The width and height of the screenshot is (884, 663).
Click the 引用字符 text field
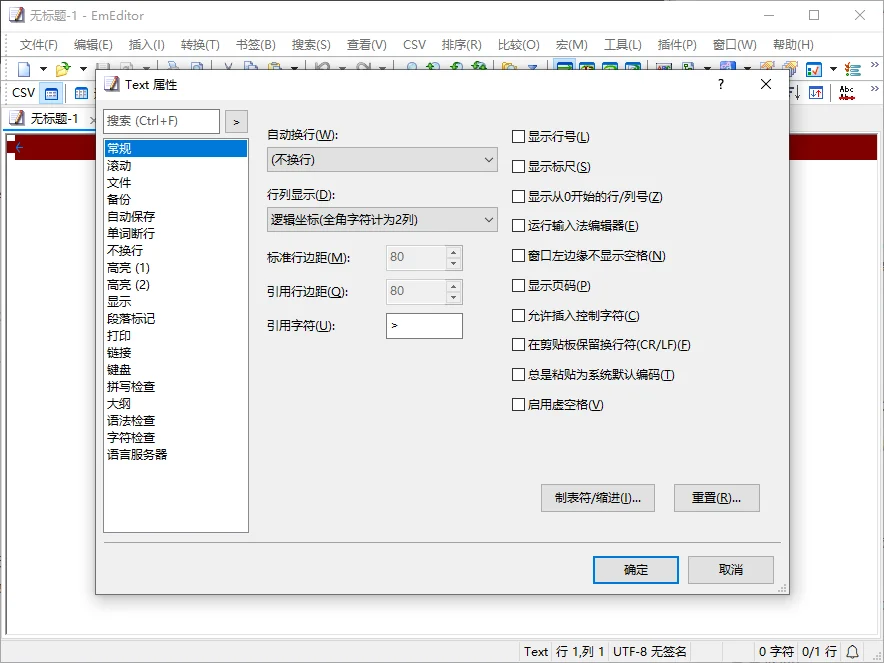[424, 326]
